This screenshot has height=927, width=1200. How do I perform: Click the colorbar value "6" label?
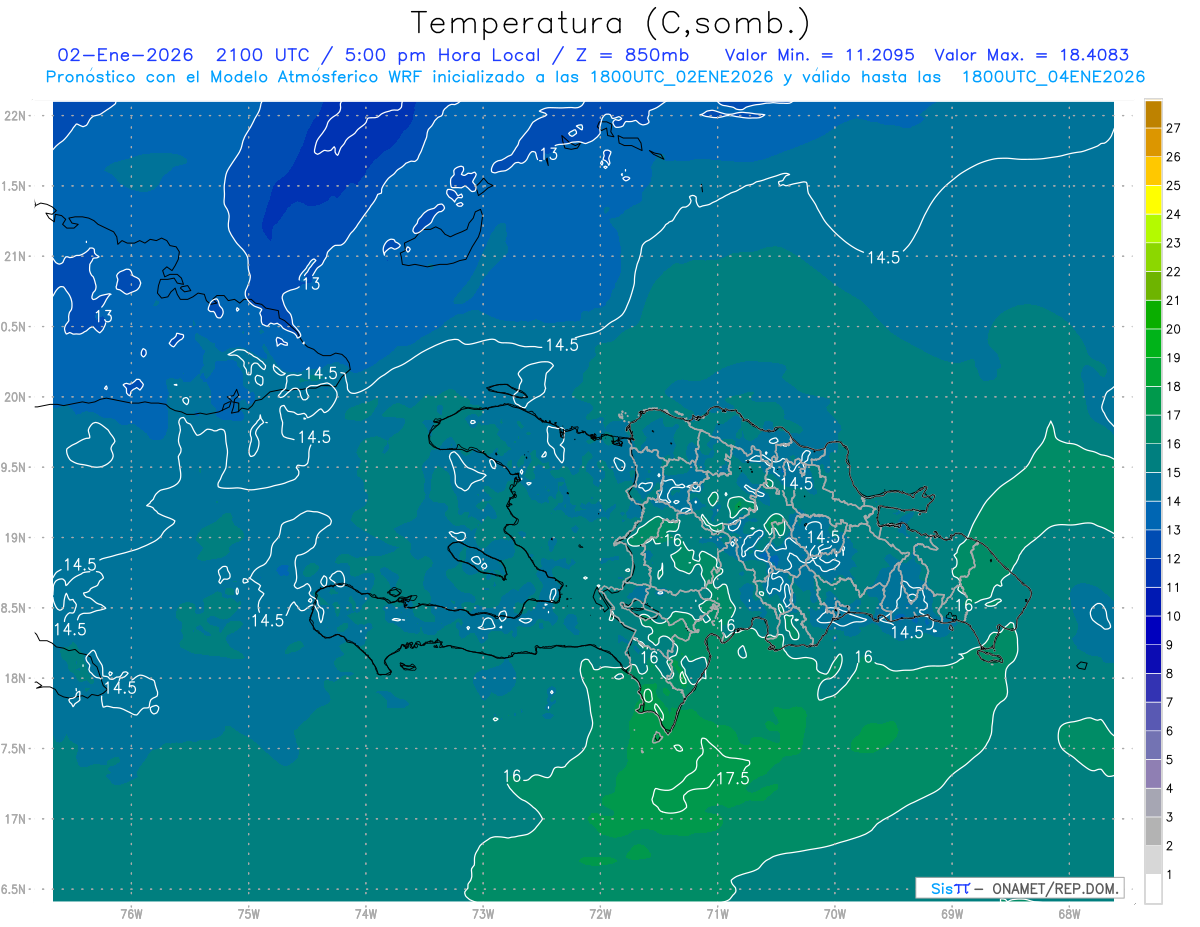pyautogui.click(x=1170, y=731)
